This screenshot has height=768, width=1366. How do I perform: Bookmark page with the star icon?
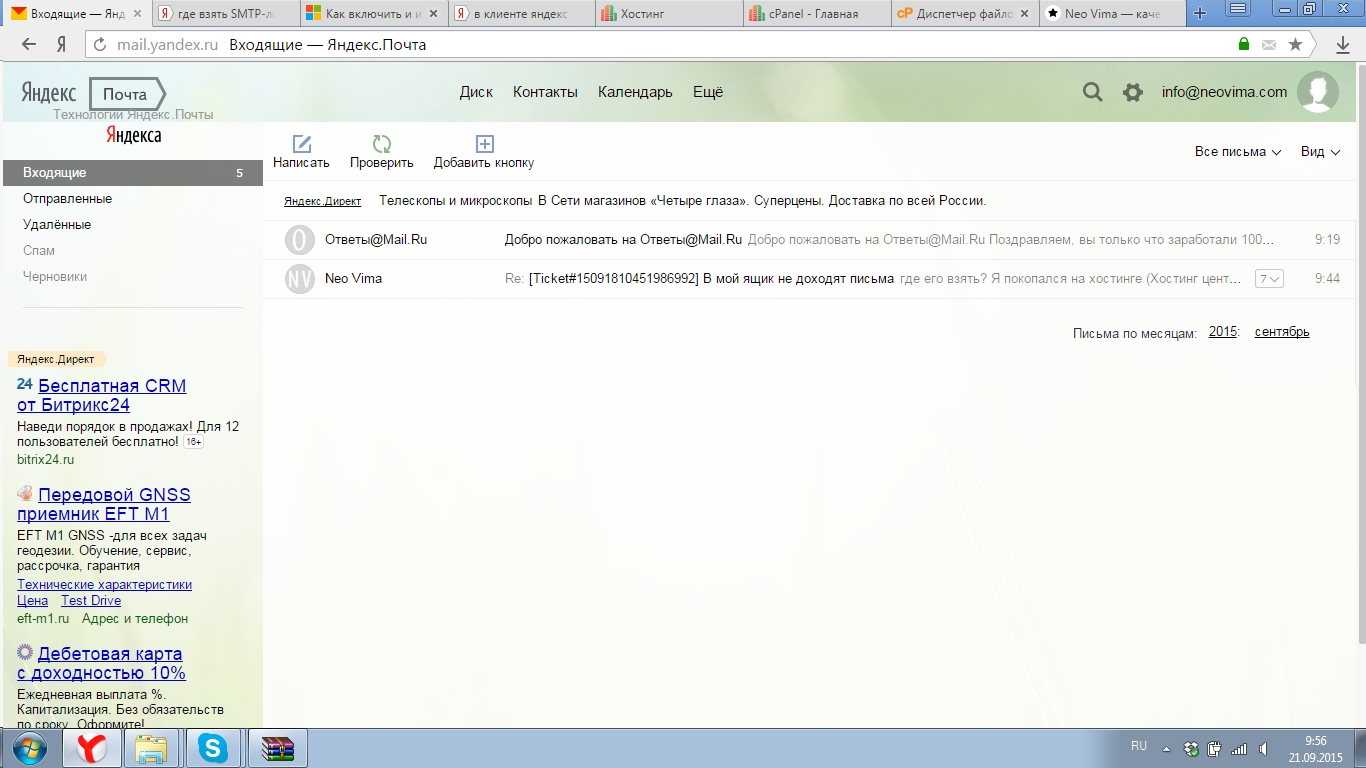pos(1295,44)
